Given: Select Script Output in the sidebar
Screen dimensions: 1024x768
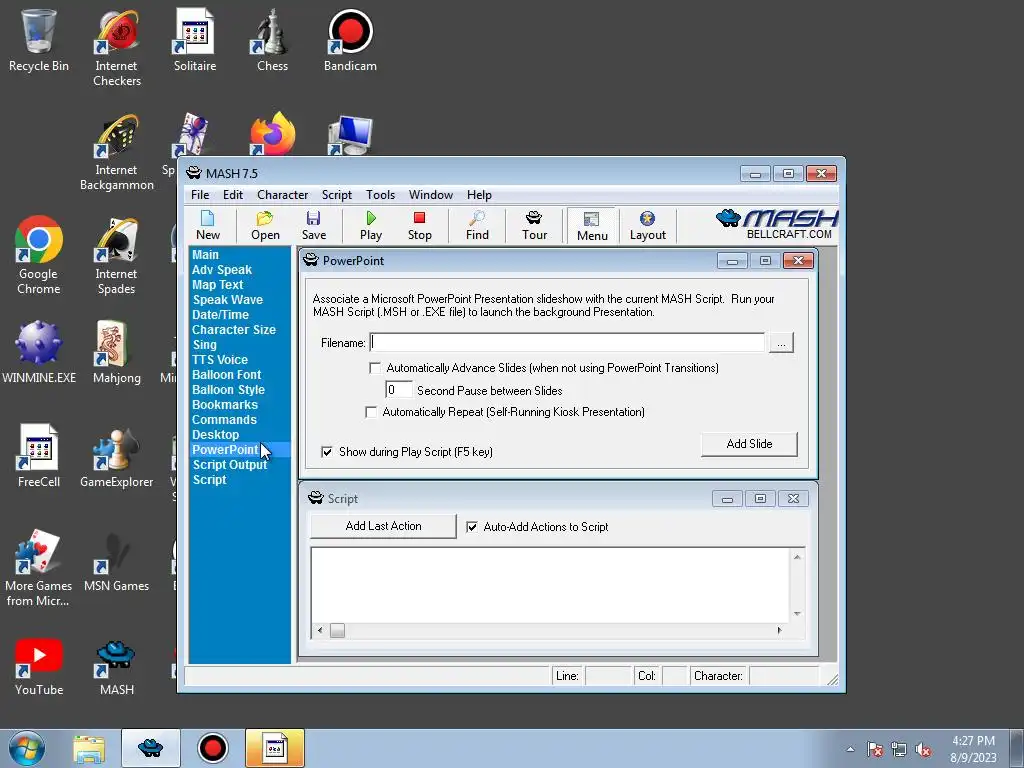Looking at the screenshot, I should coord(230,465).
